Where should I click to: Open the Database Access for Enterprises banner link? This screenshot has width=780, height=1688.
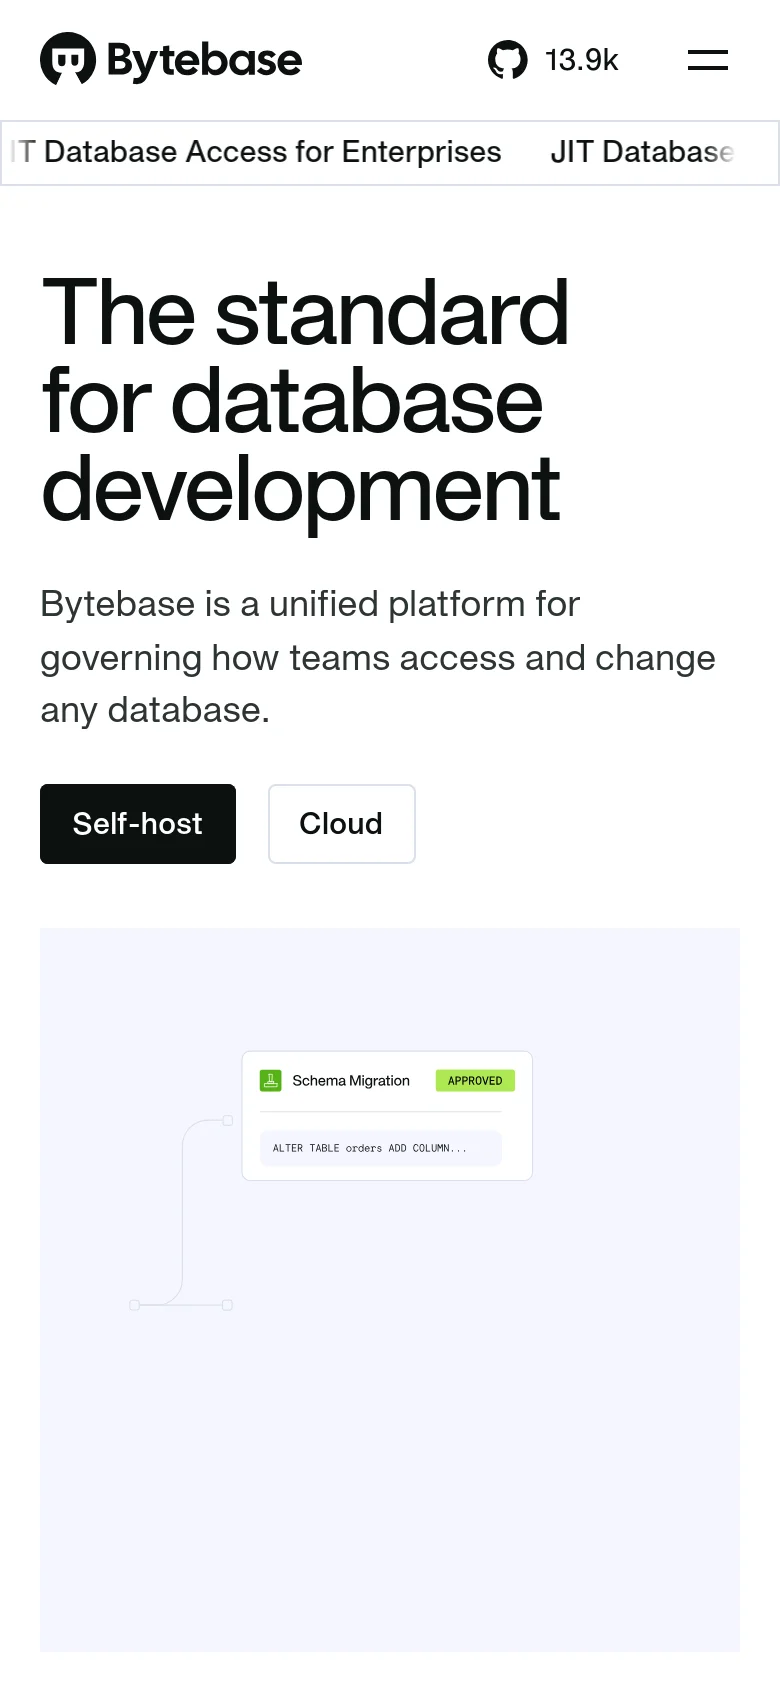(x=256, y=152)
